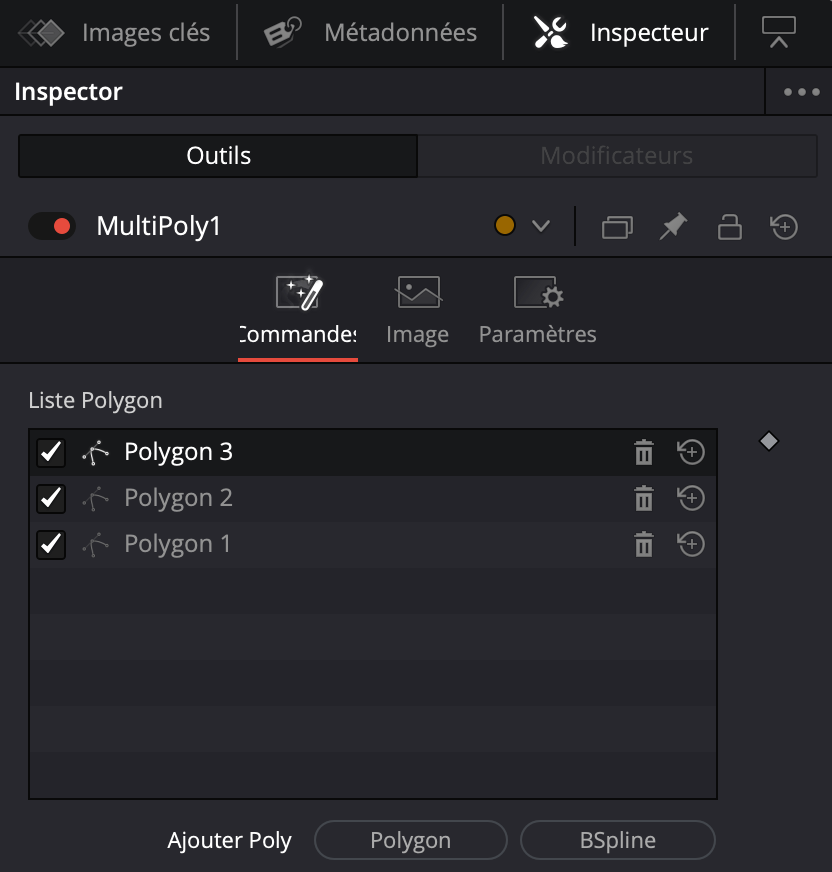Select the Polygon 2 row name
Viewport: 832px width, 872px height.
(179, 498)
